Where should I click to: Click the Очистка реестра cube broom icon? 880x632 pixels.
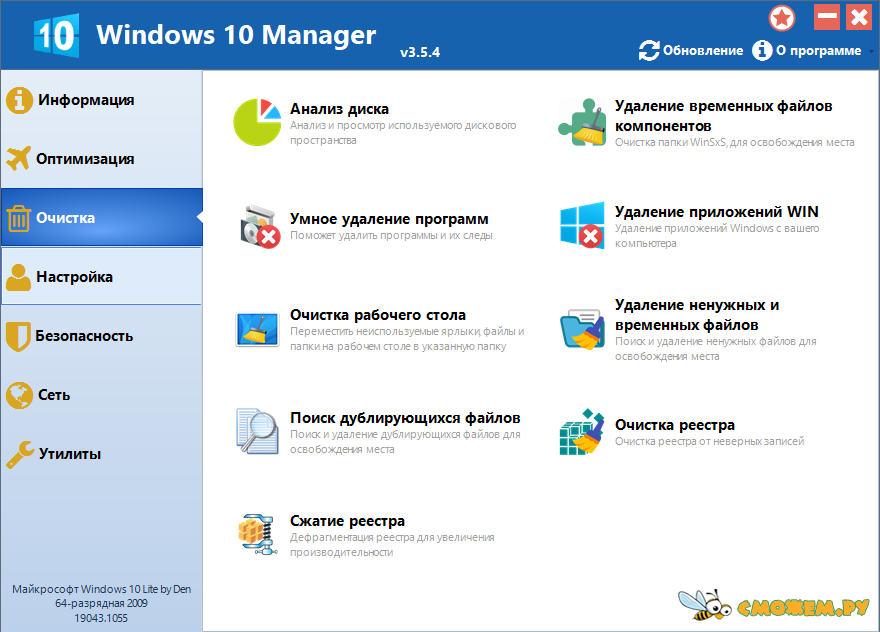pyautogui.click(x=582, y=431)
